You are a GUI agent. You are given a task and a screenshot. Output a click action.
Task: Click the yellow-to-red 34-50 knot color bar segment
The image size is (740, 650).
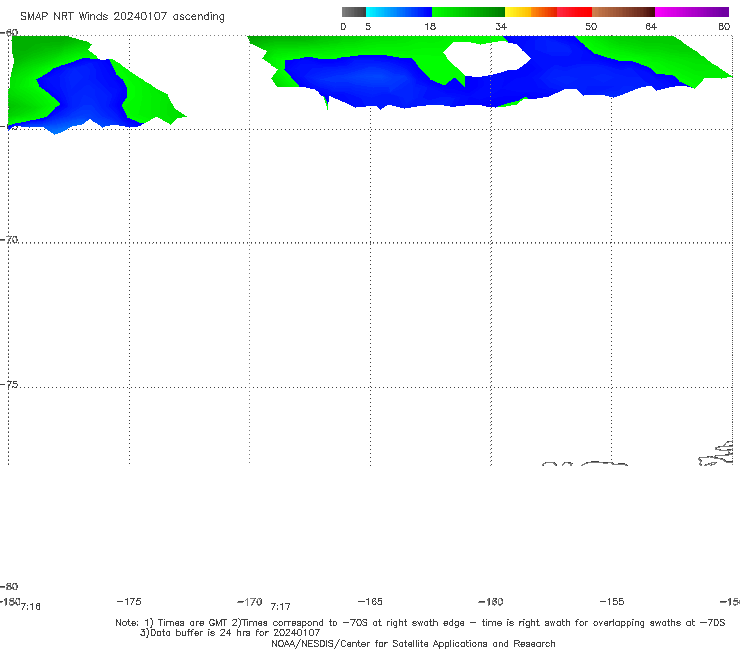click(x=548, y=12)
